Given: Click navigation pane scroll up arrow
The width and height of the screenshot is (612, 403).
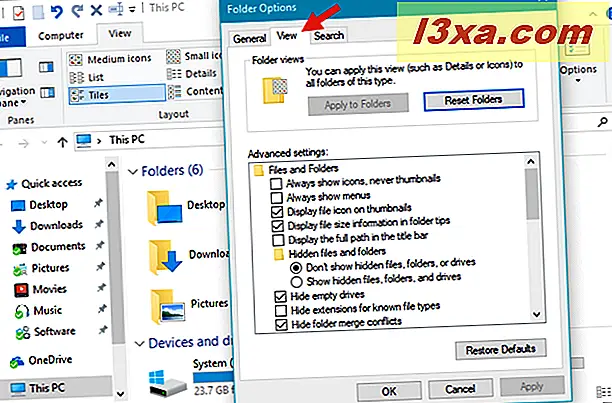Looking at the screenshot, I should pos(112,165).
